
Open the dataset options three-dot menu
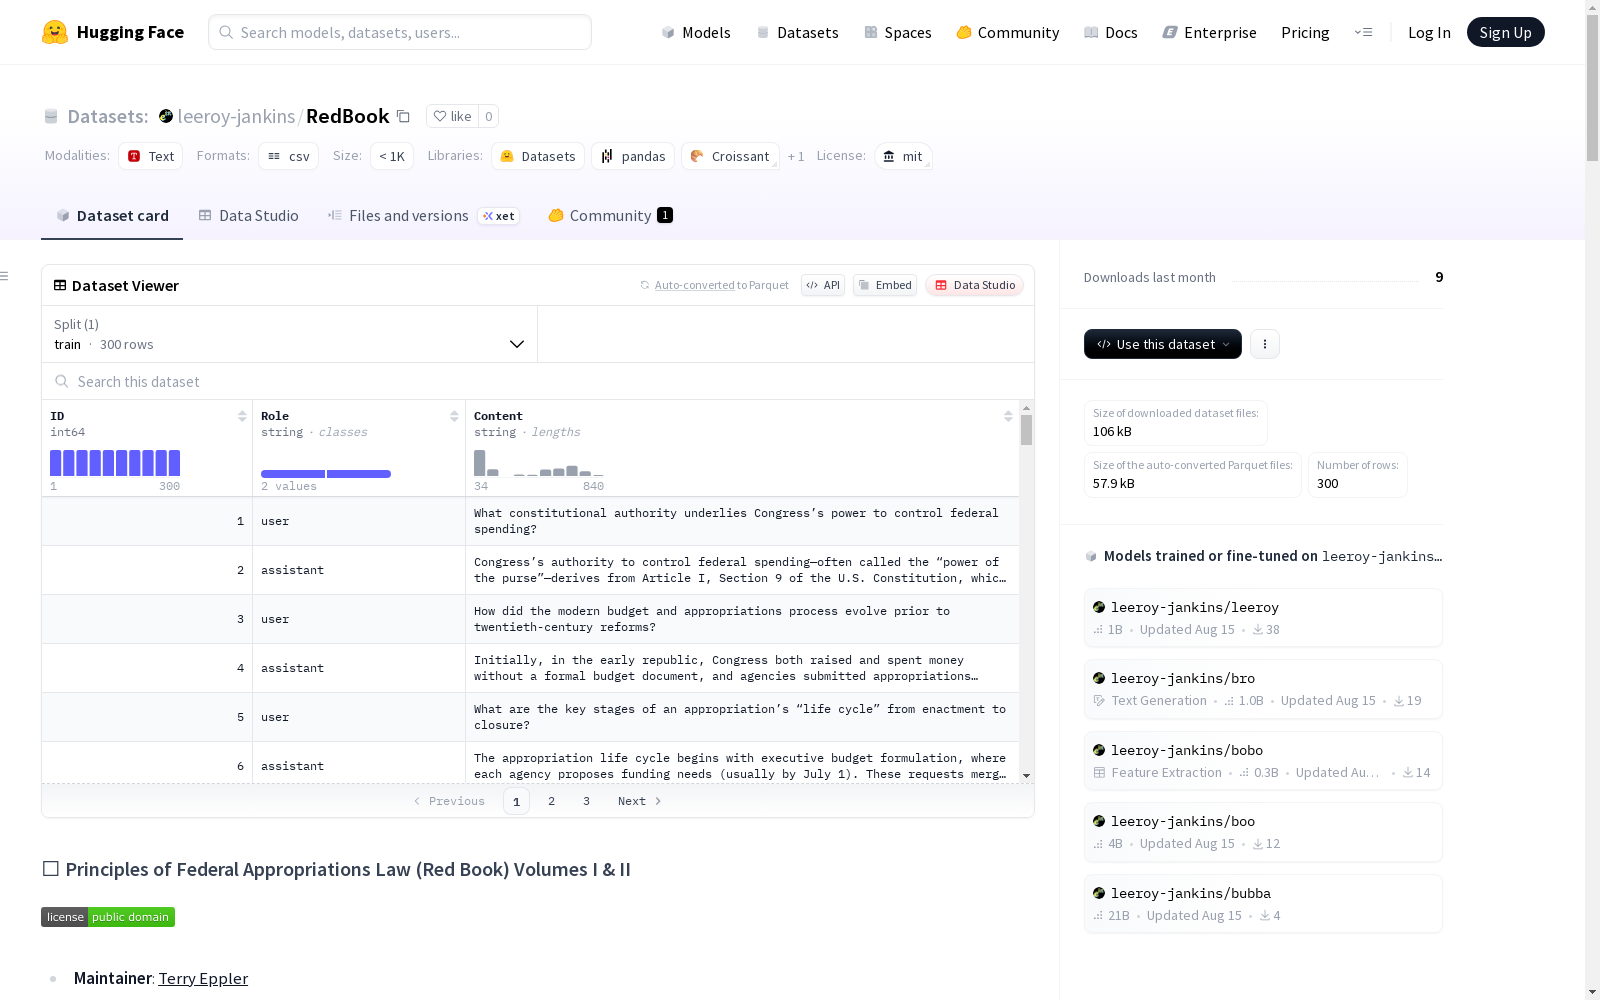tap(1265, 344)
